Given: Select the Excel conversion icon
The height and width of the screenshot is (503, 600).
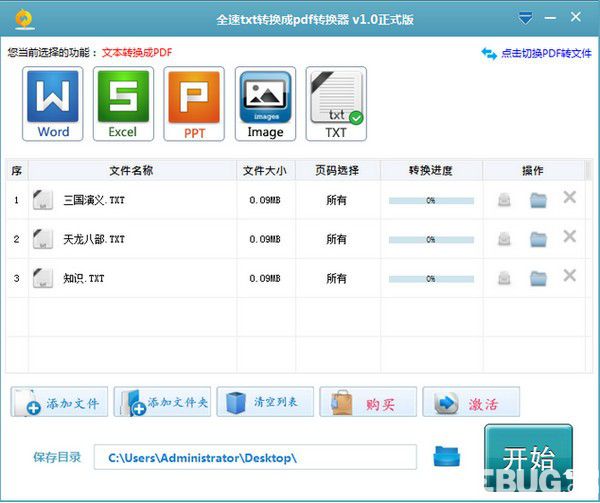Looking at the screenshot, I should click(x=123, y=104).
